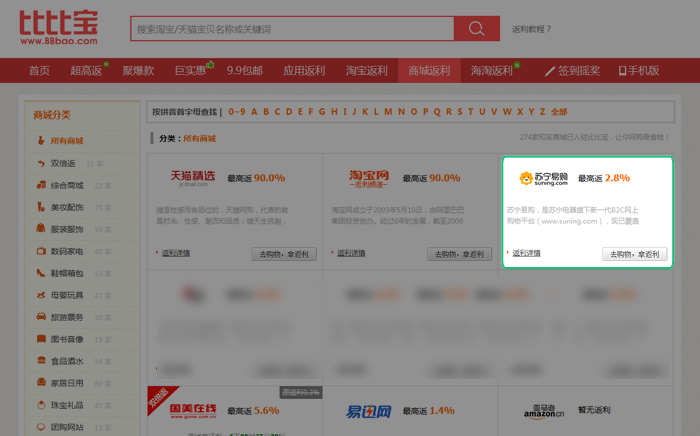Select the 商城返利 nav tab
This screenshot has width=700, height=436.
[429, 71]
